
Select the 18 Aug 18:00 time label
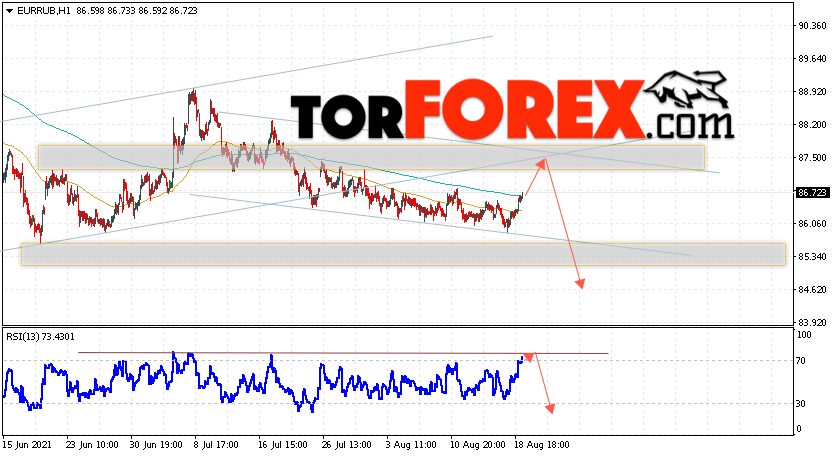(x=542, y=445)
